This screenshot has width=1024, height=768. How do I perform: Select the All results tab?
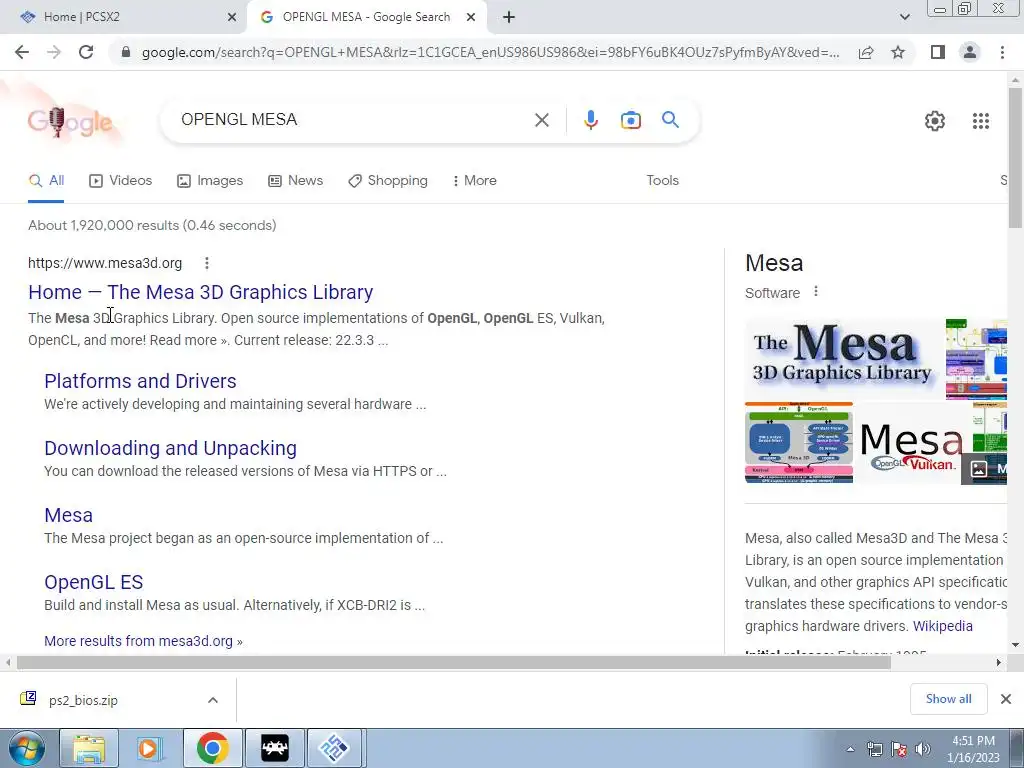pyautogui.click(x=46, y=181)
